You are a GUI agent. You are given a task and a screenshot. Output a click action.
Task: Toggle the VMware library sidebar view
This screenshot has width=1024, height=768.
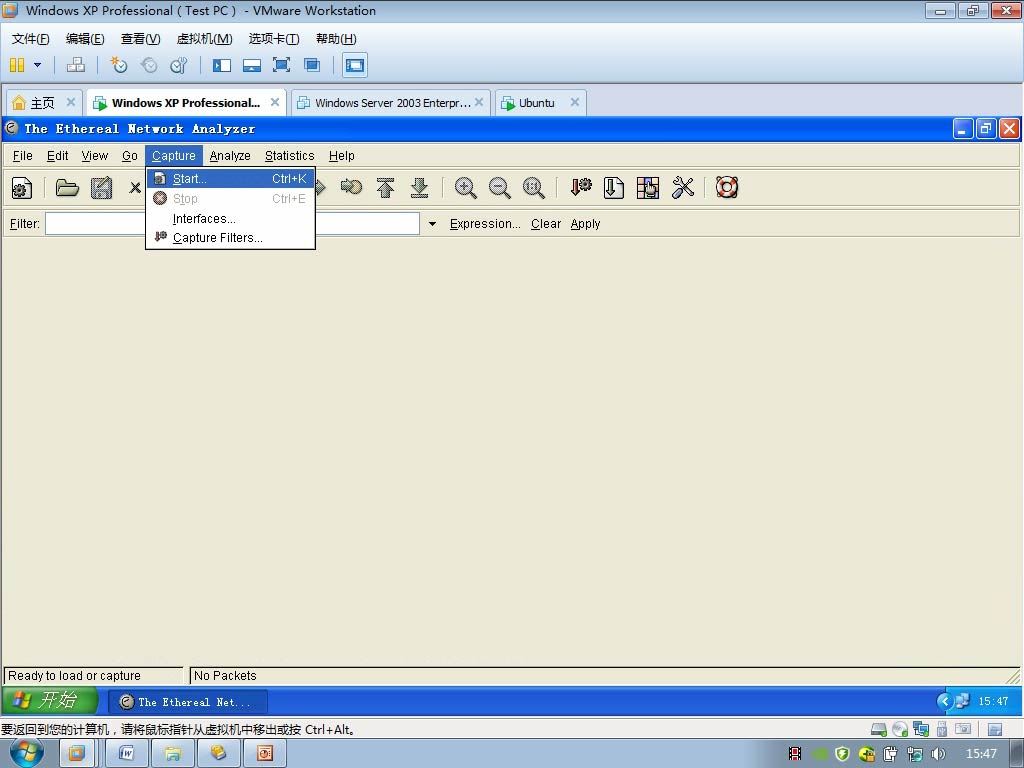pyautogui.click(x=222, y=65)
